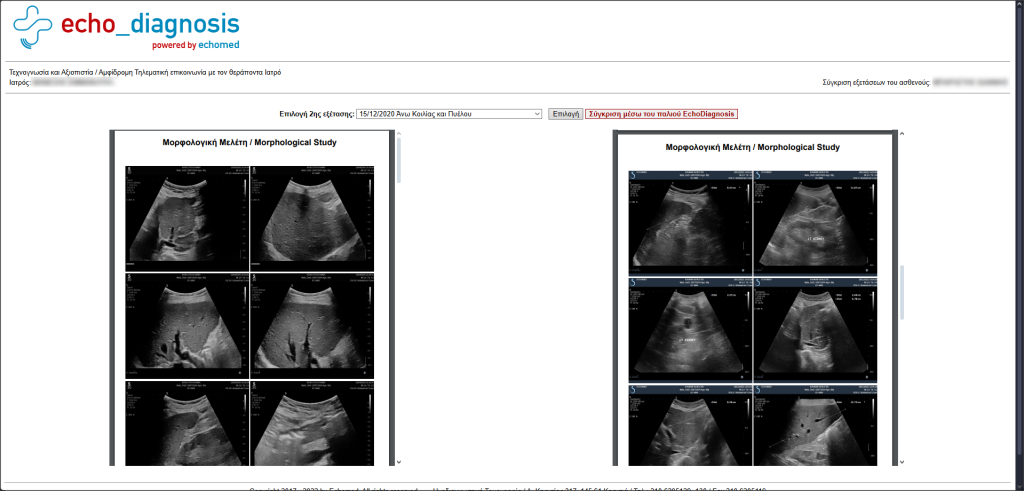1024x491 pixels.
Task: Click second-row left ultrasound image, left report
Action: [187, 325]
